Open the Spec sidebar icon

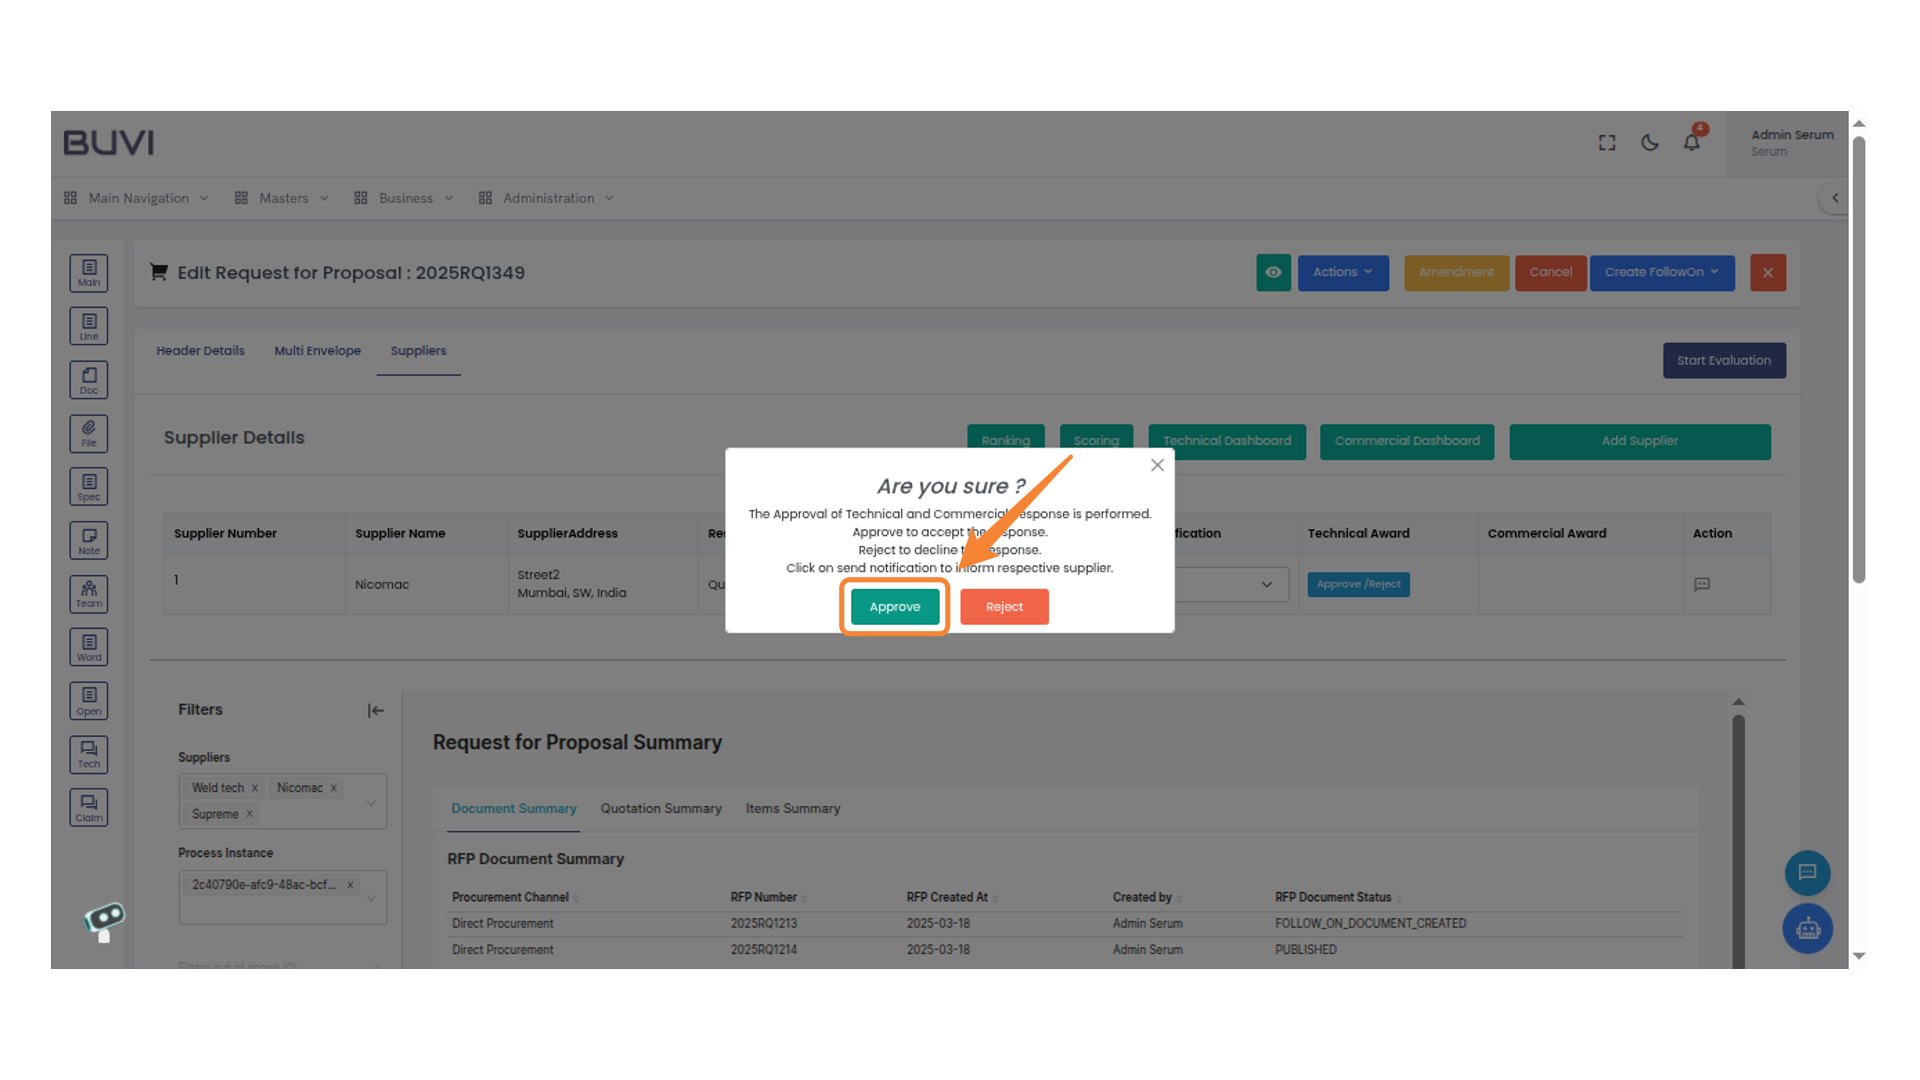tap(89, 487)
